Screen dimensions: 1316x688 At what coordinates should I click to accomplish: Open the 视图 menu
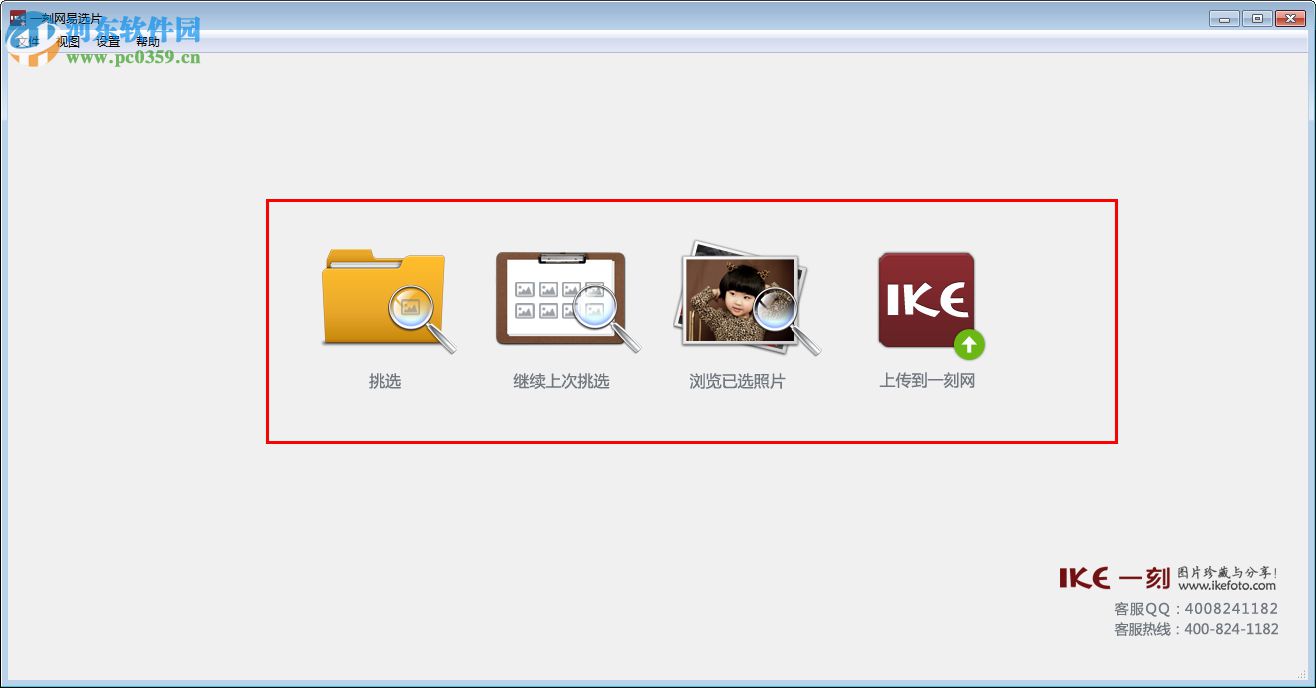(68, 42)
